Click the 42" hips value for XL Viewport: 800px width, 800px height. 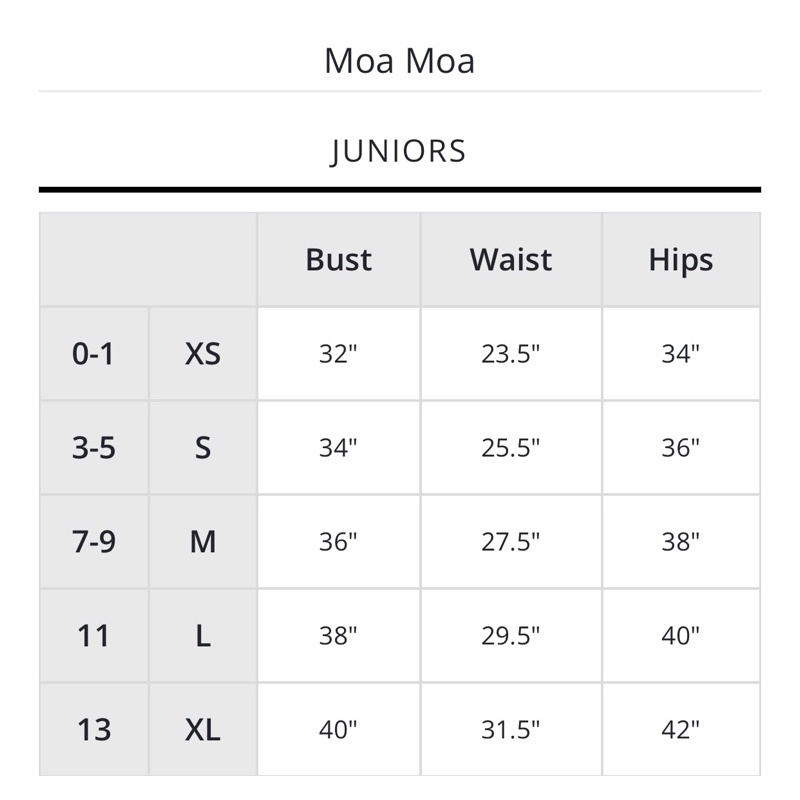(x=680, y=730)
